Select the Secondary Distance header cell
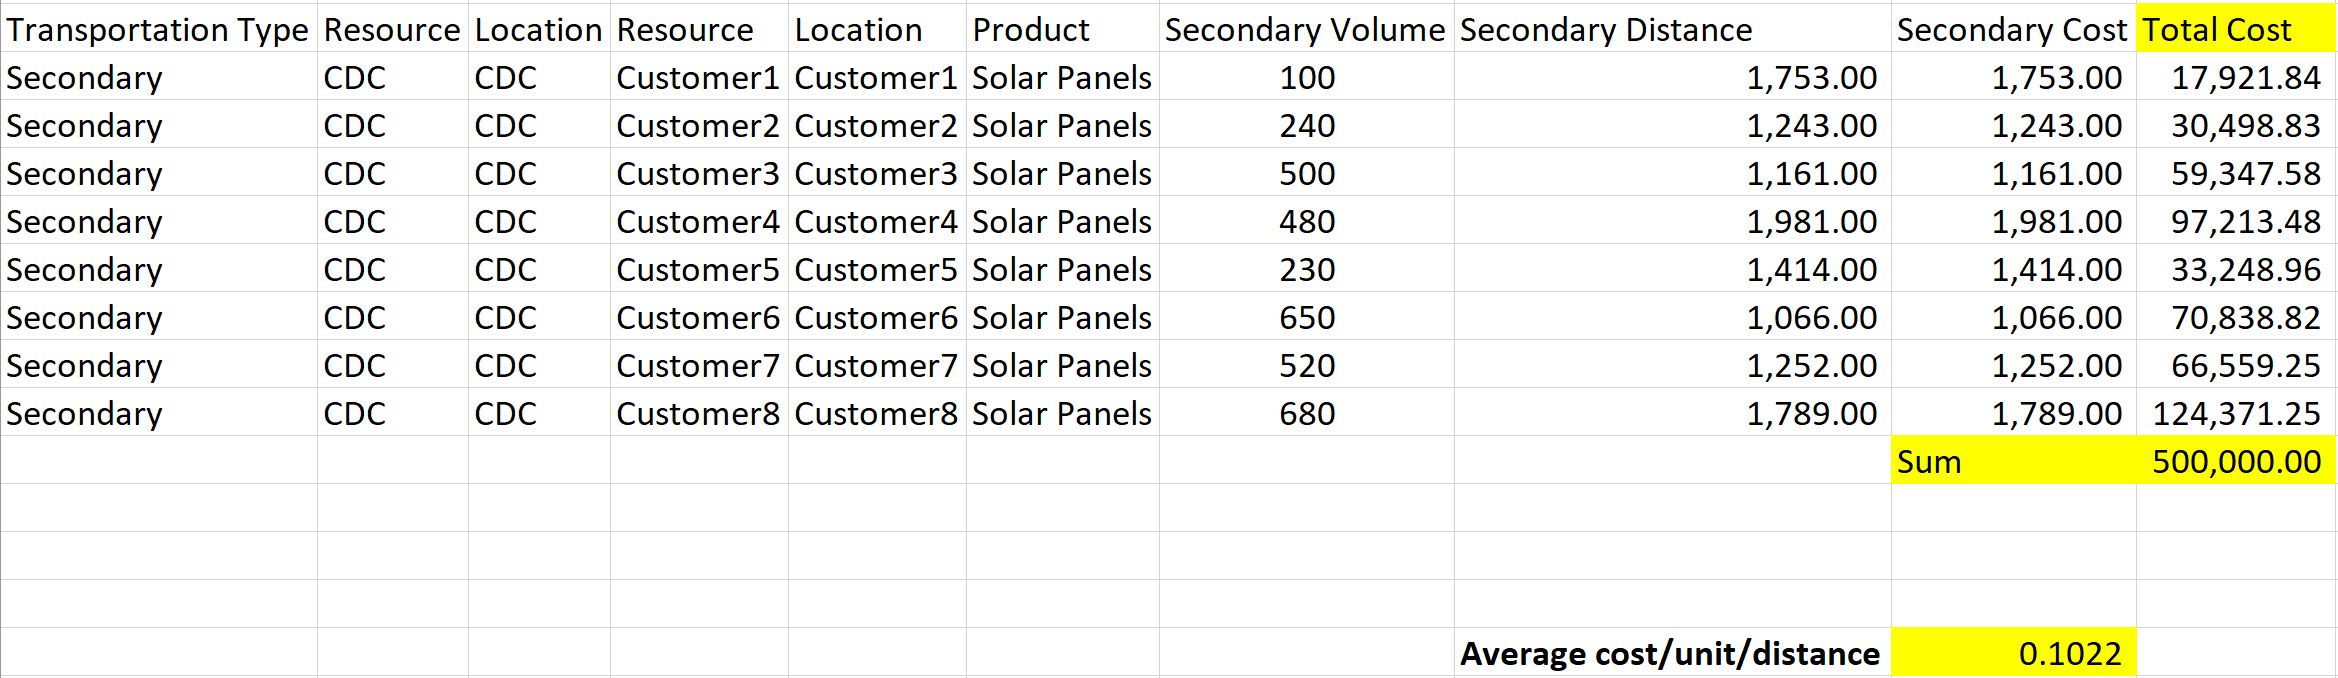 pos(1673,29)
